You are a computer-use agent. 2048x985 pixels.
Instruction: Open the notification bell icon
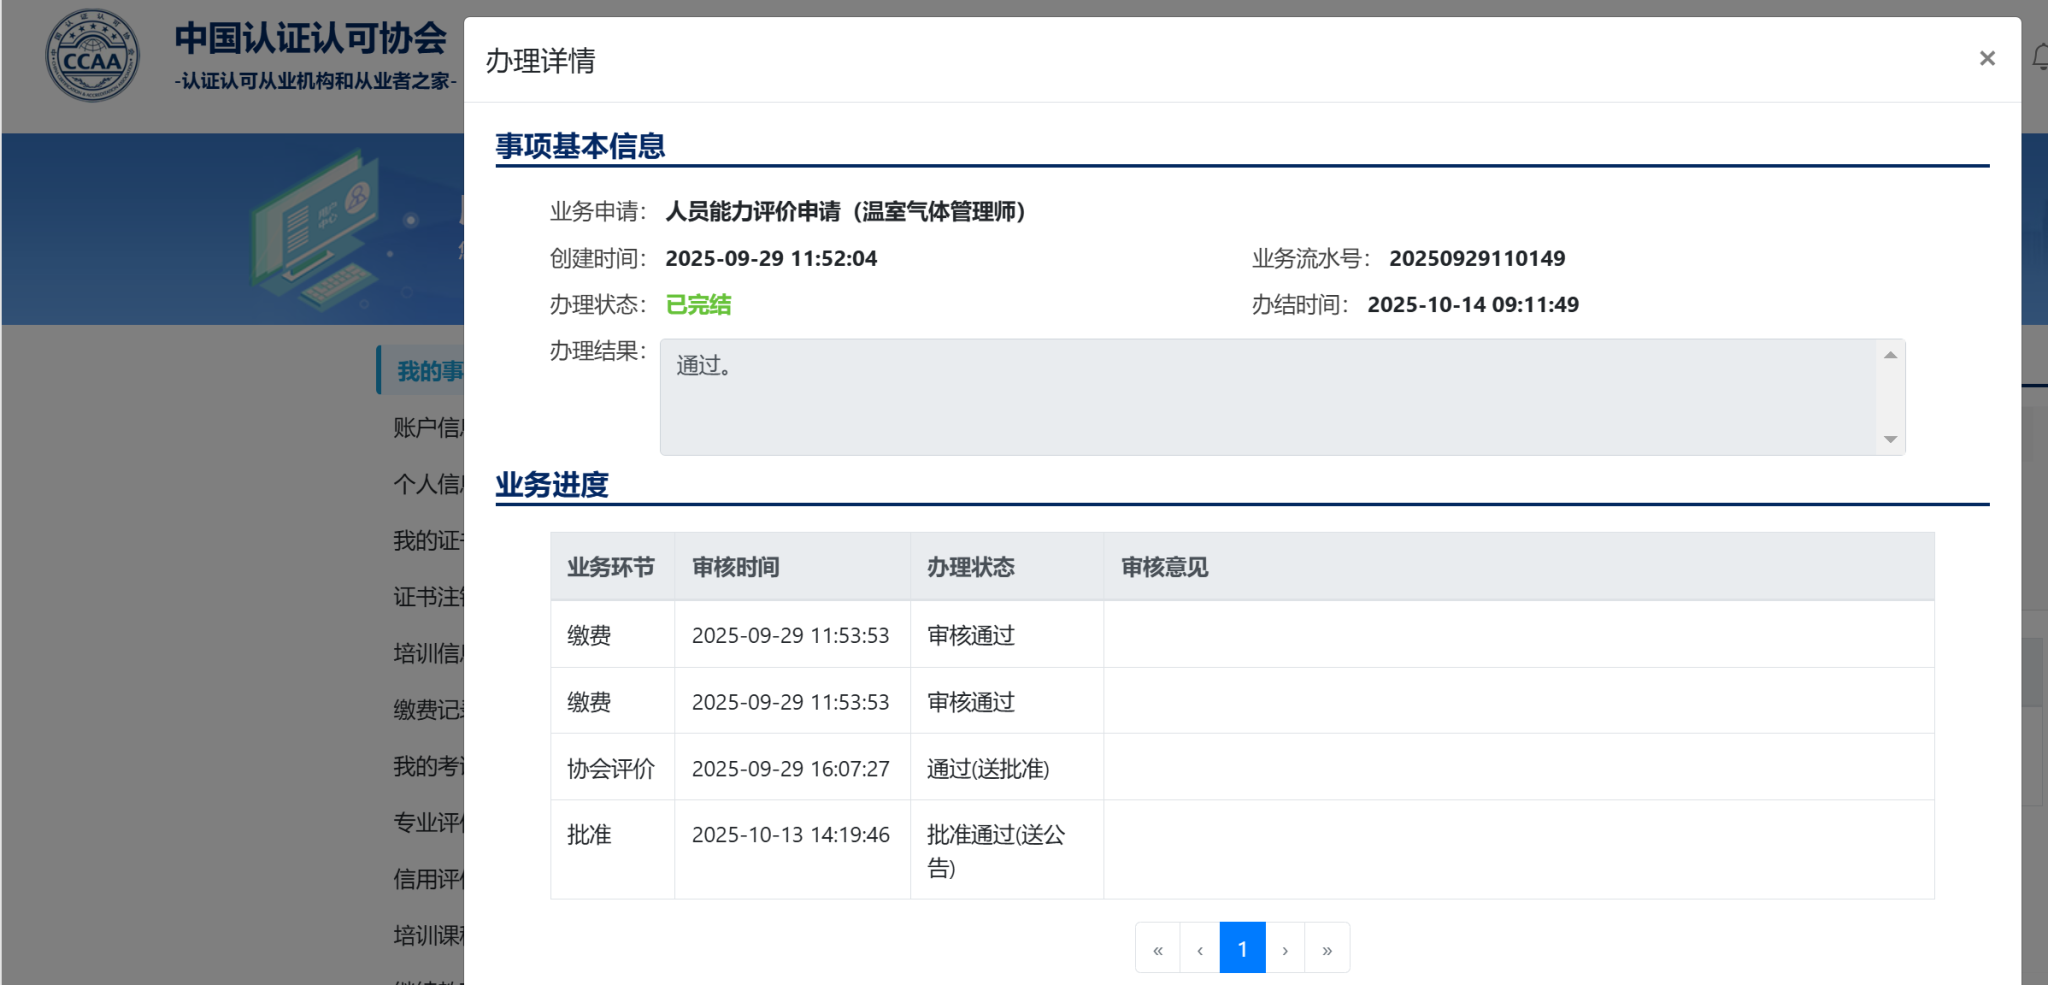pyautogui.click(x=2039, y=58)
